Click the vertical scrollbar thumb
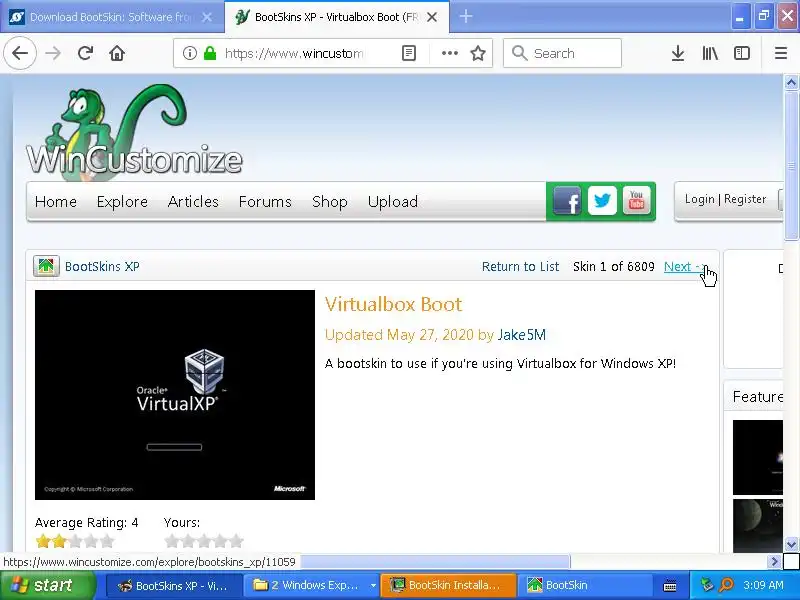Image resolution: width=800 pixels, height=600 pixels. [x=791, y=165]
